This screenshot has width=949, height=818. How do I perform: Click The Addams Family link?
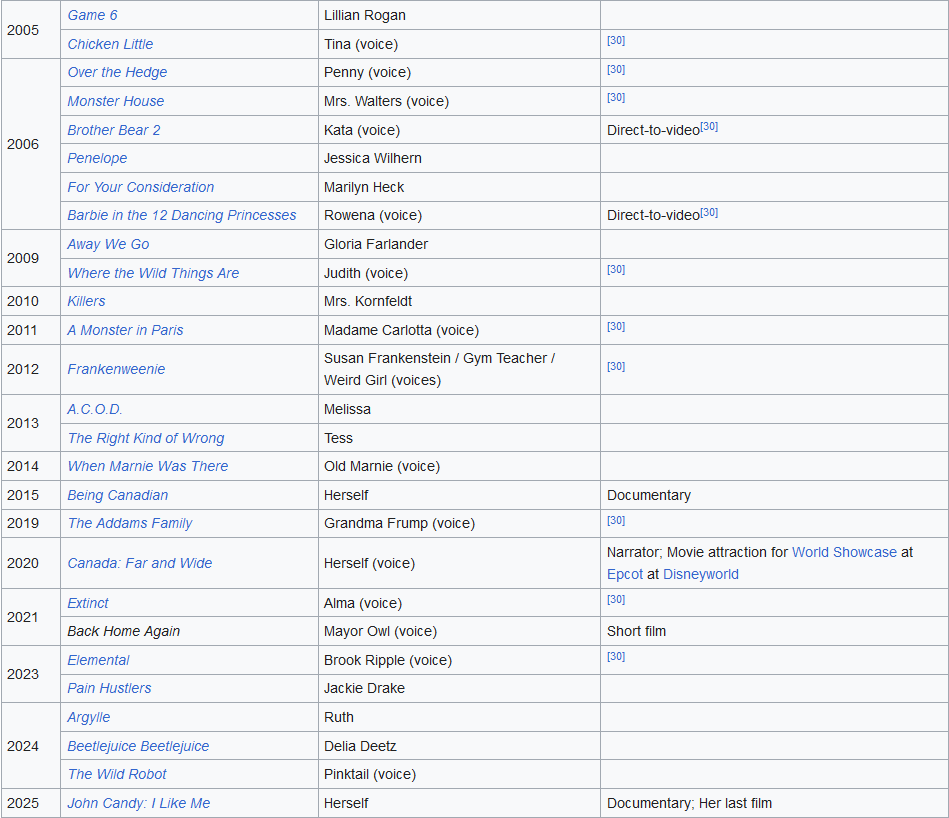(130, 523)
